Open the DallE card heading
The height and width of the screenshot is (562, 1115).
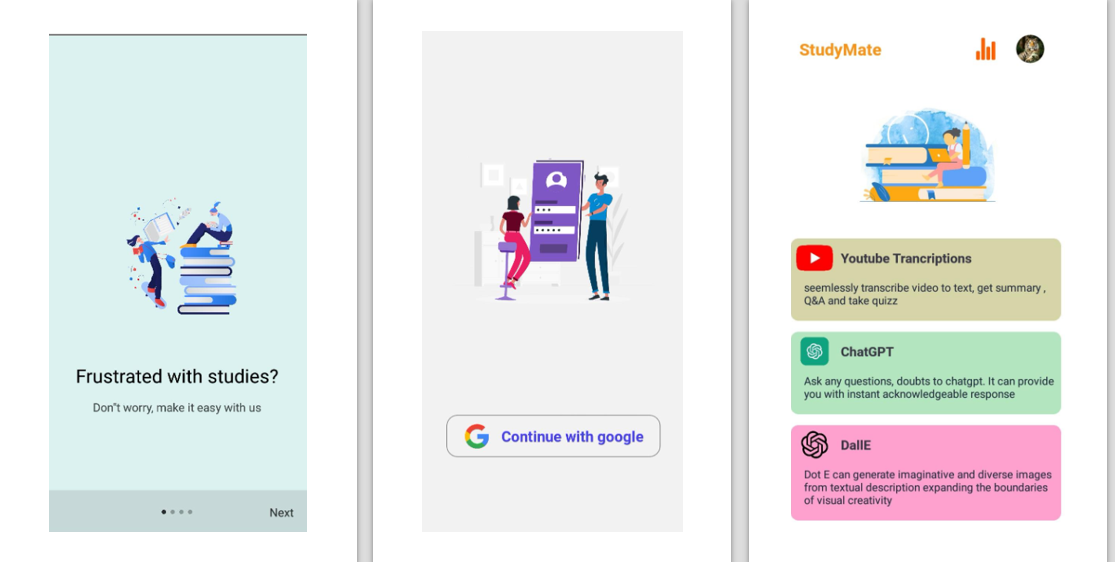855,445
